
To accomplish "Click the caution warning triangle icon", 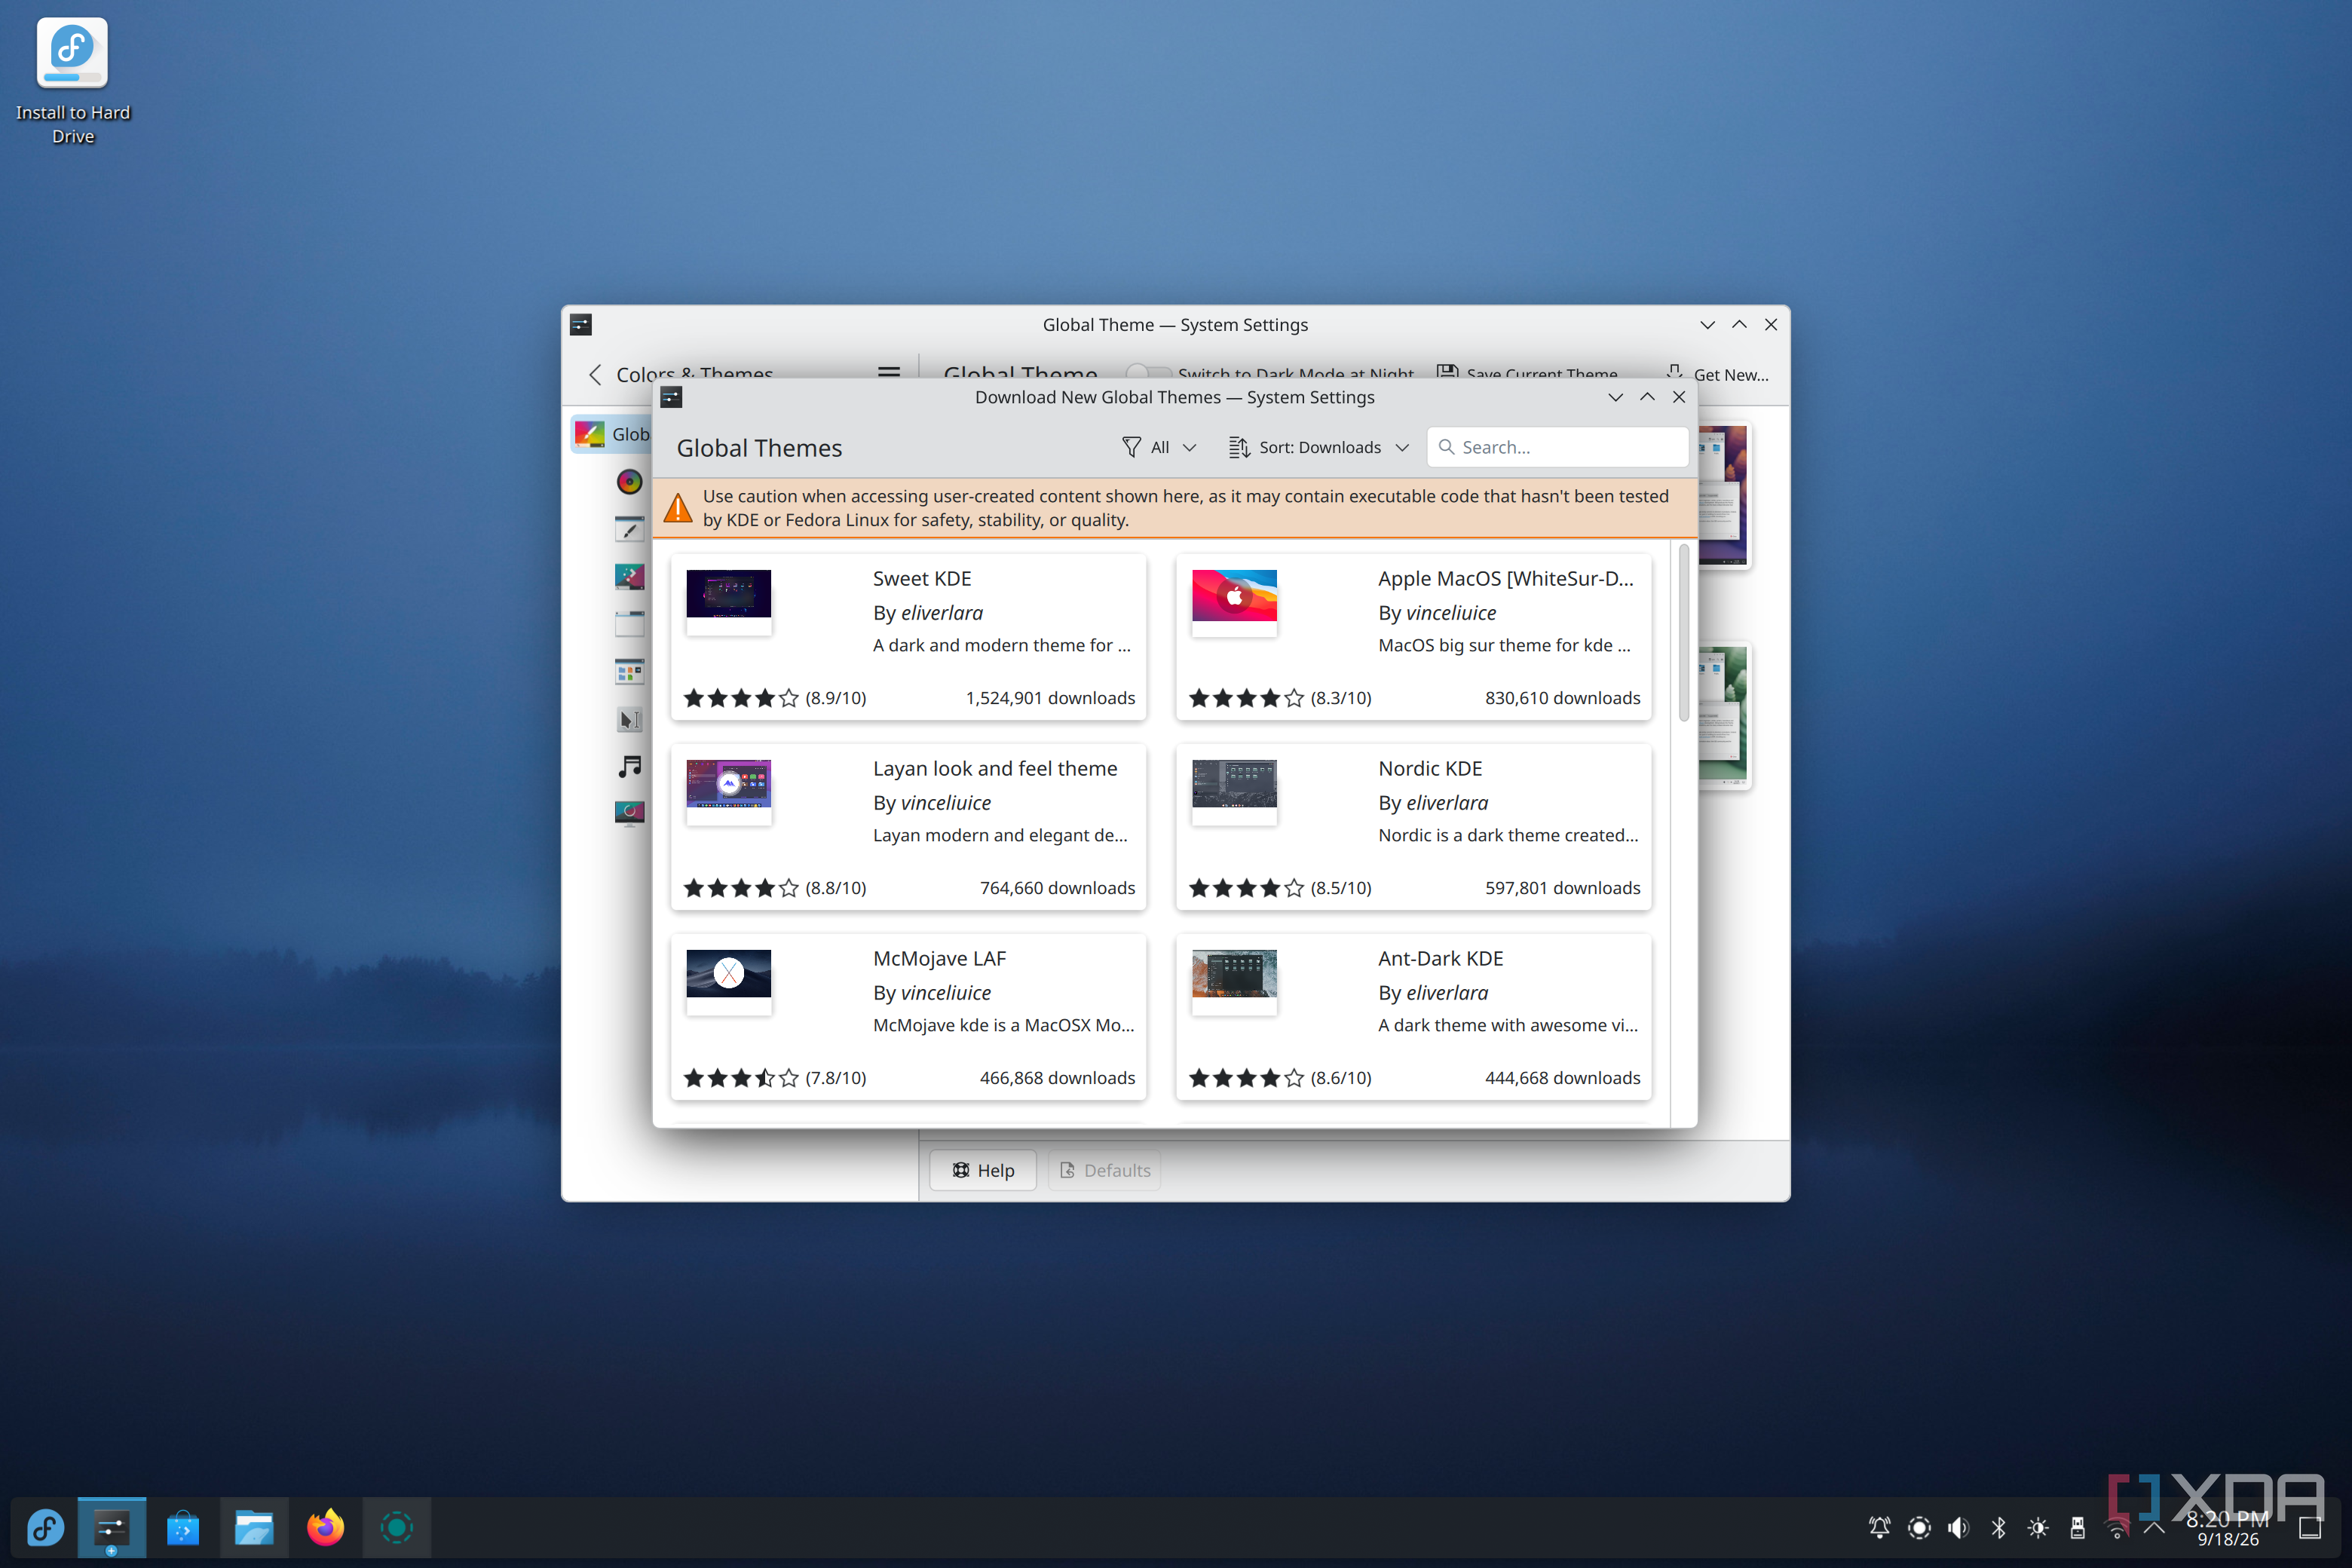I will 678,508.
